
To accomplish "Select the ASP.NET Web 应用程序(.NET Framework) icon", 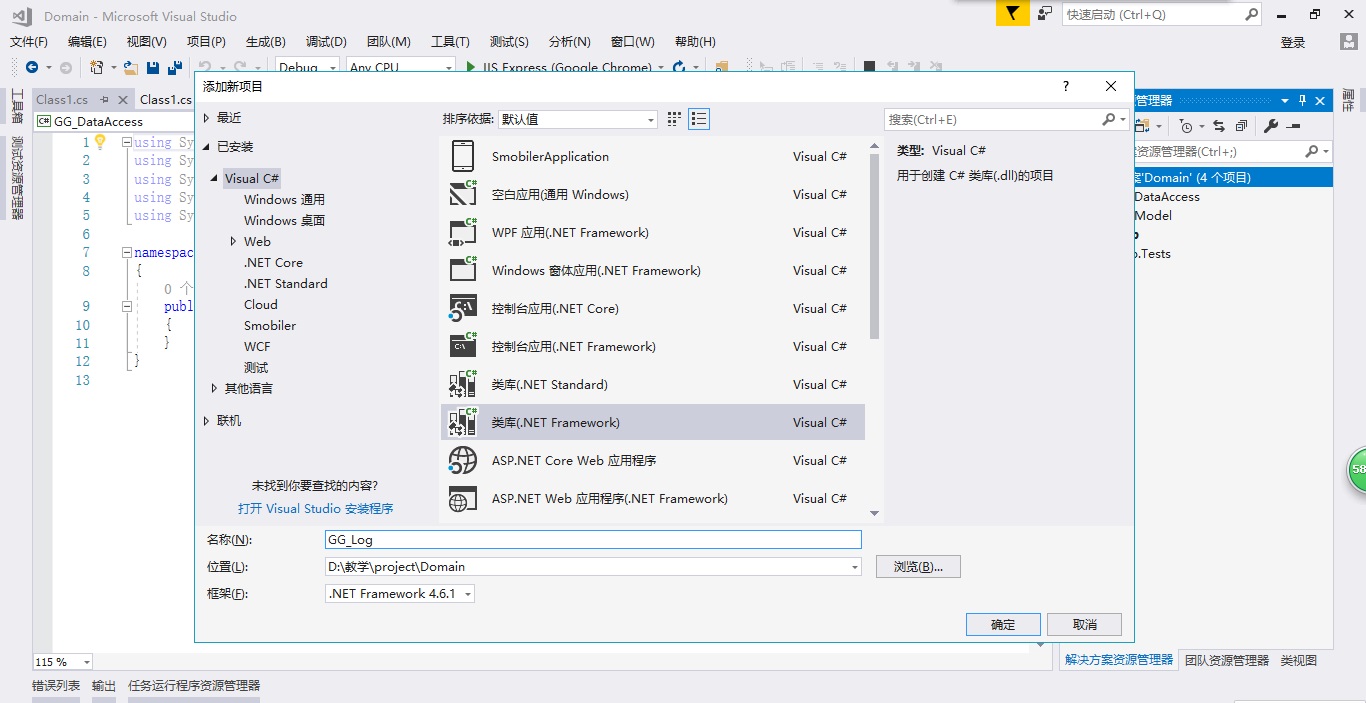I will (463, 499).
